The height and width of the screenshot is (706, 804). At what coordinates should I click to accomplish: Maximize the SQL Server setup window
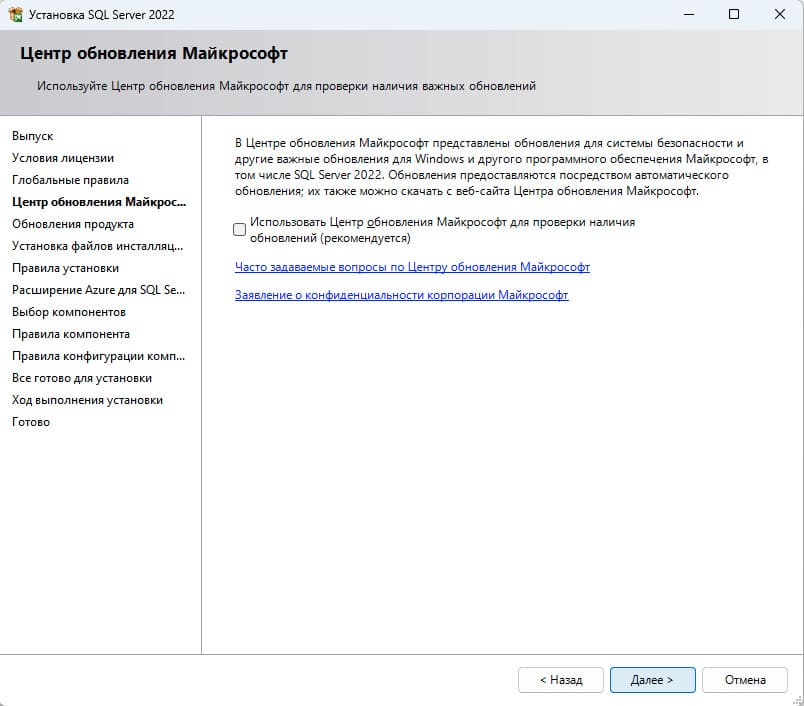(x=734, y=14)
